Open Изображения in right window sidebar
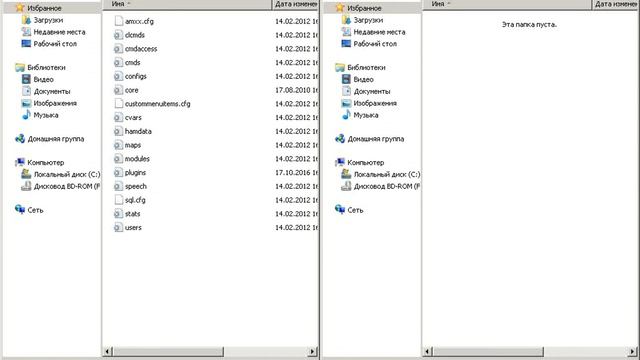The image size is (640, 360). coord(375,103)
